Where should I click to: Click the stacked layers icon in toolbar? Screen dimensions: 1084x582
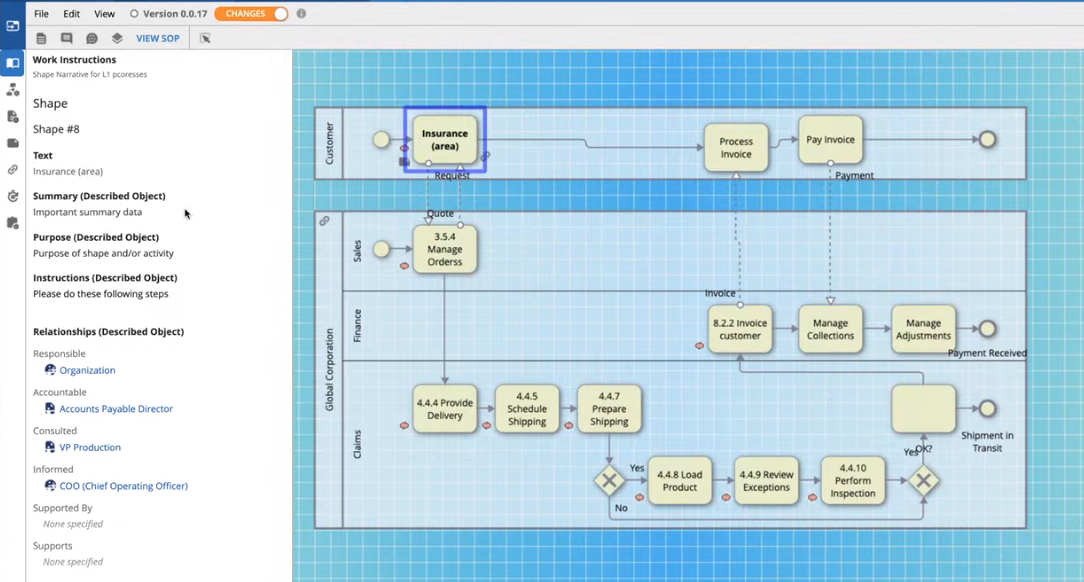(117, 39)
